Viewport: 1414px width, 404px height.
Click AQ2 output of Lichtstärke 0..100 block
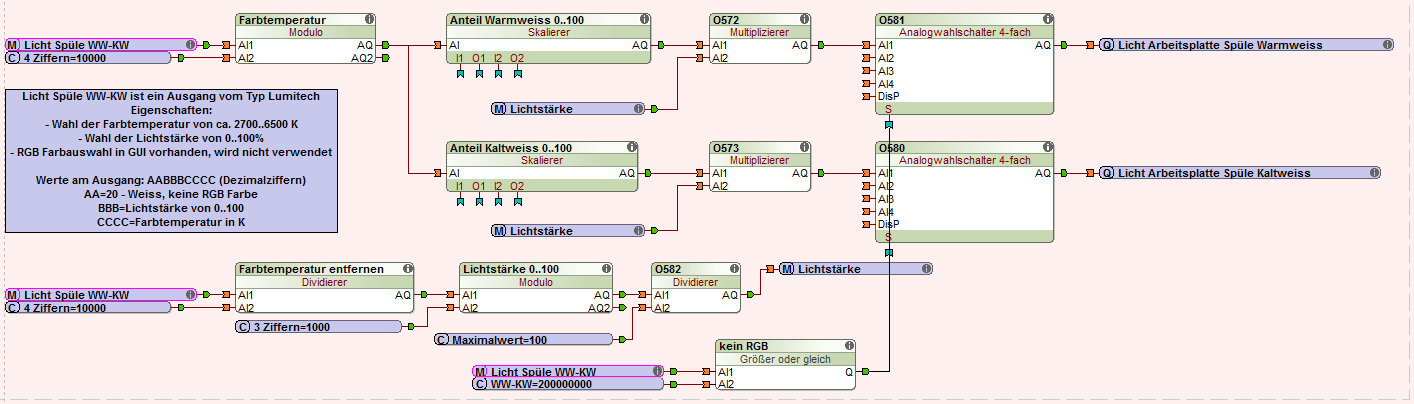pyautogui.click(x=620, y=308)
